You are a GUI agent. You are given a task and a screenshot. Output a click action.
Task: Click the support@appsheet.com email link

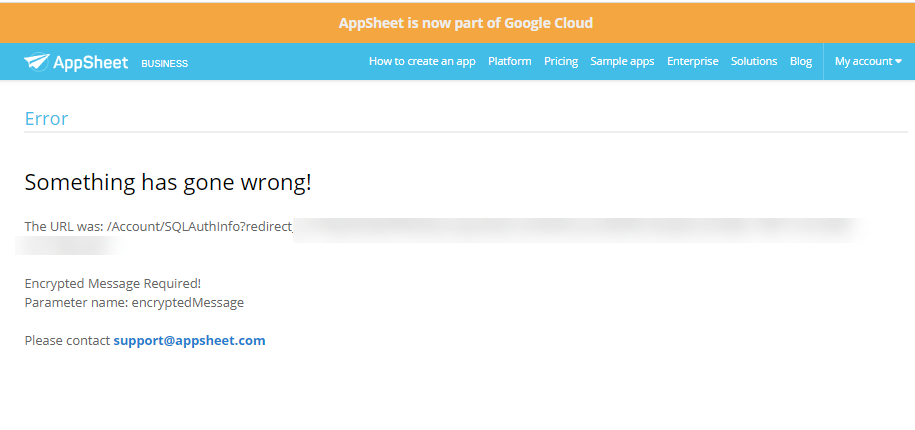(190, 341)
